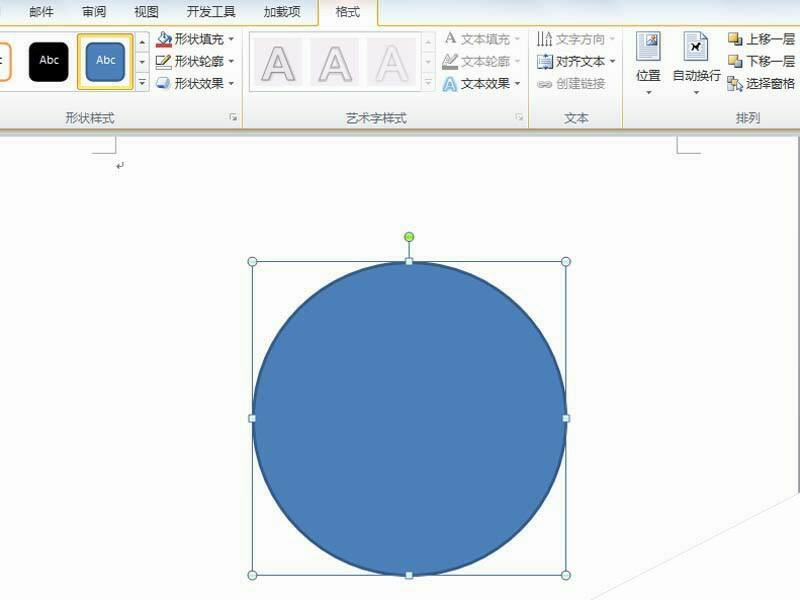800x600 pixels.
Task: Switch to the 开发工具 tab
Action: coord(211,11)
